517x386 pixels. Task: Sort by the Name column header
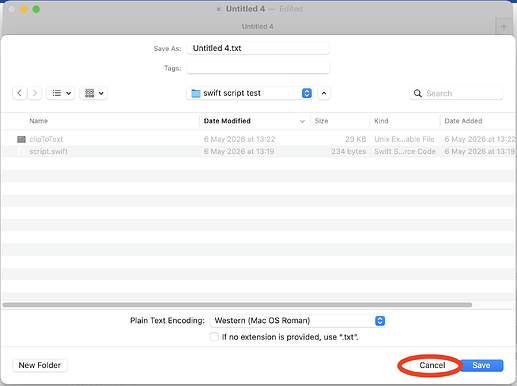click(39, 121)
